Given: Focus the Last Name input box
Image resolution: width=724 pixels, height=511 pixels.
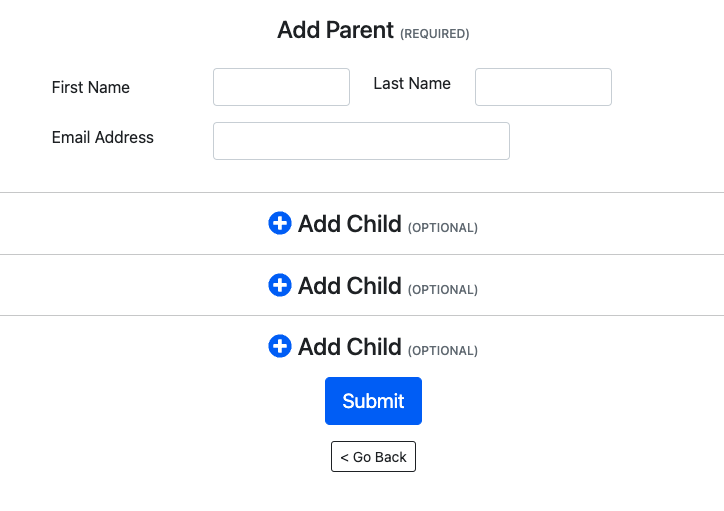Looking at the screenshot, I should [x=543, y=87].
